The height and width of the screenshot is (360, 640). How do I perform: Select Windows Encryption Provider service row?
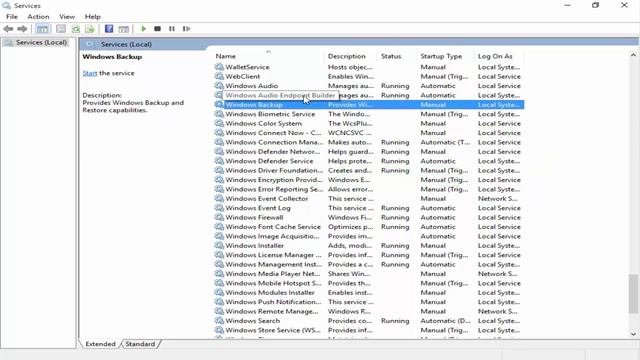(369, 180)
